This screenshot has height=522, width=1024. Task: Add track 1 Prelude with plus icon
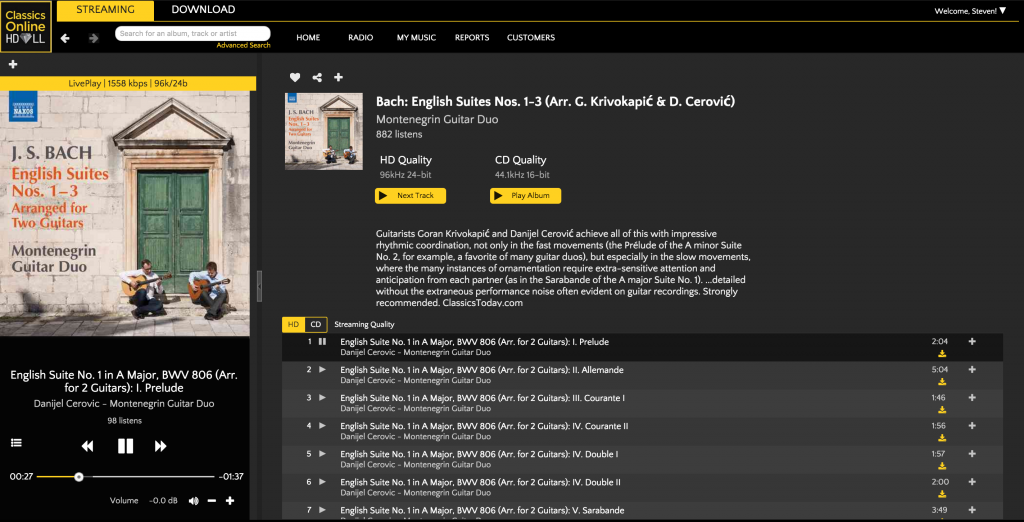tap(972, 341)
